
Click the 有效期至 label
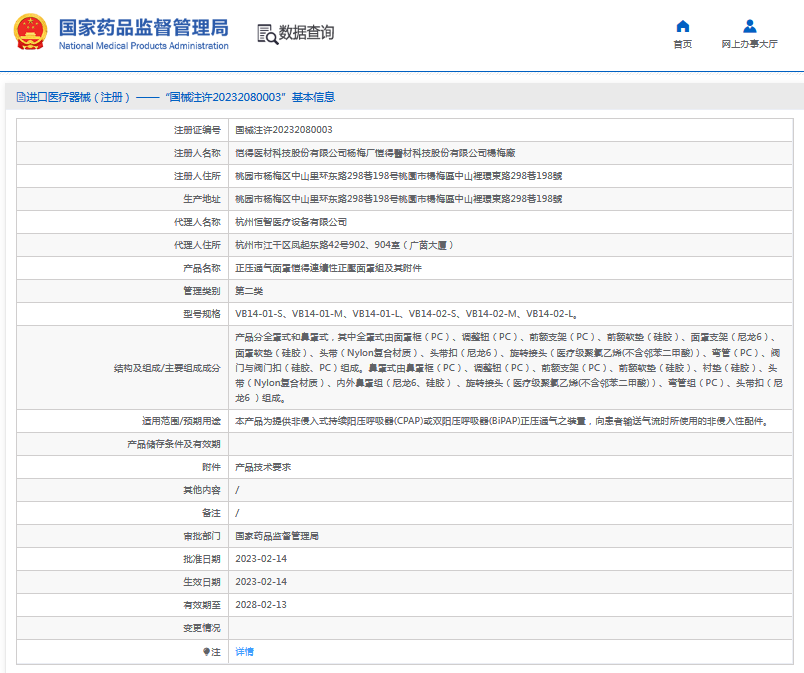click(x=202, y=605)
